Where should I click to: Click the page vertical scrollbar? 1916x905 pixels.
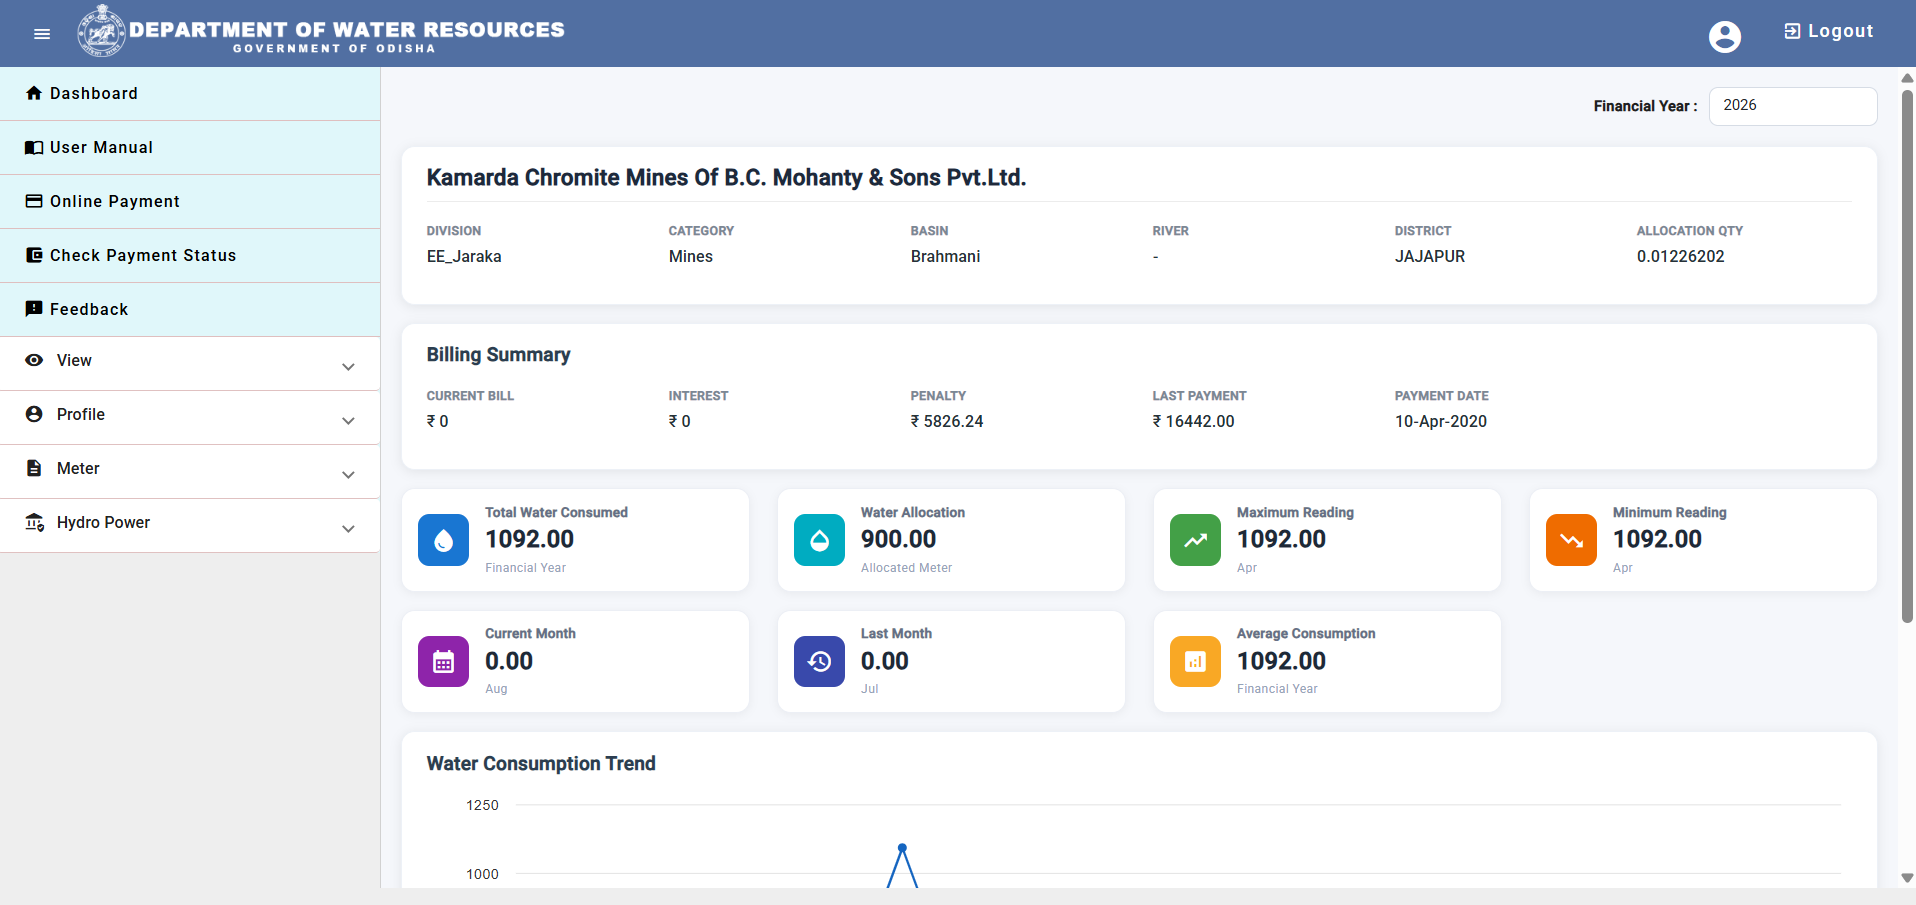tap(1907, 355)
